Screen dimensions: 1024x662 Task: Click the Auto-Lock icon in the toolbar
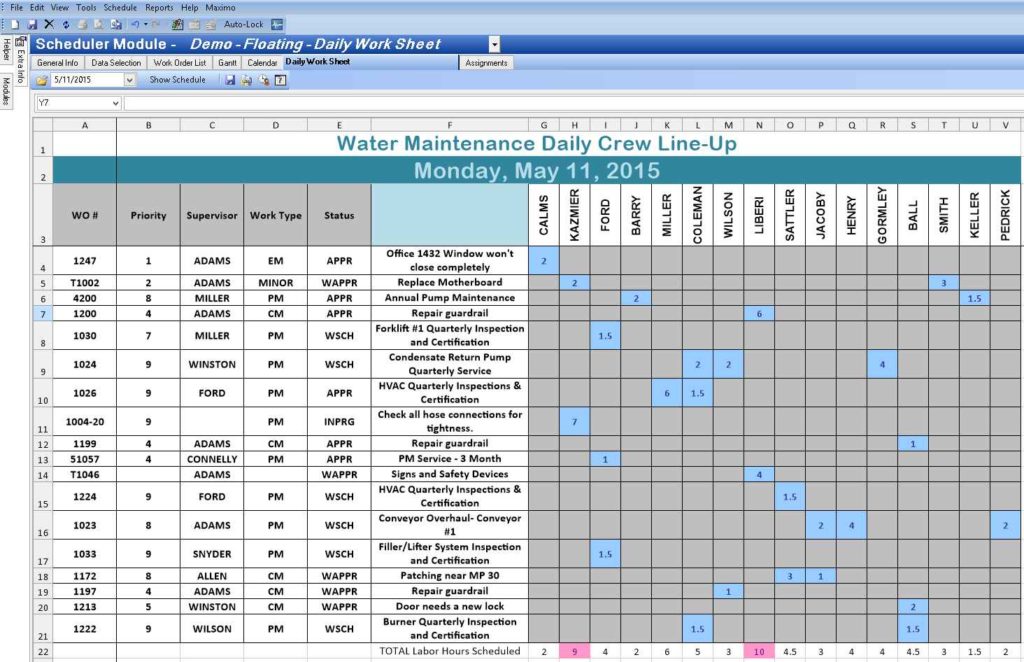pyautogui.click(x=276, y=24)
